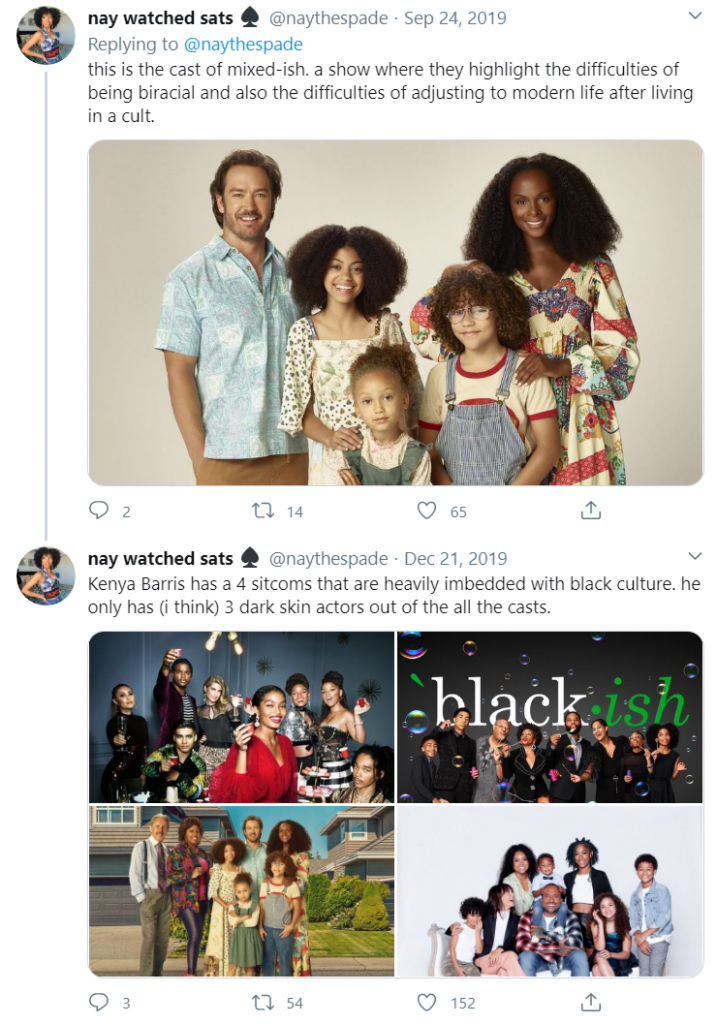Like the Dec 21 Kenya Barris tweet
The image size is (717, 1024).
pyautogui.click(x=426, y=1001)
